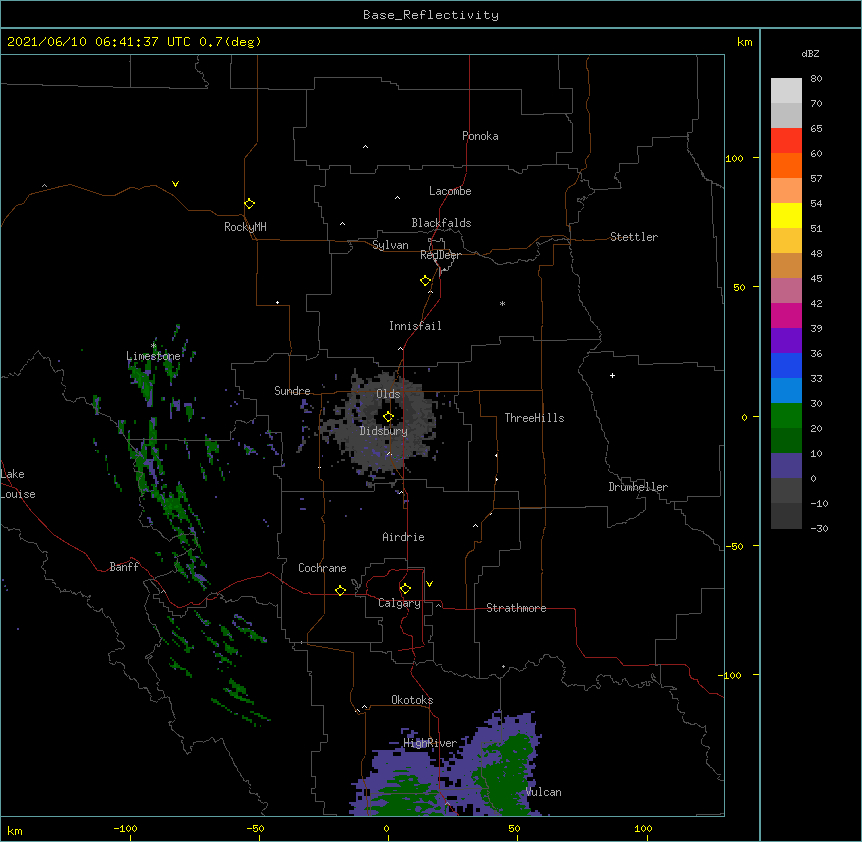
Task: Click the Limestone label
Action: click(153, 356)
